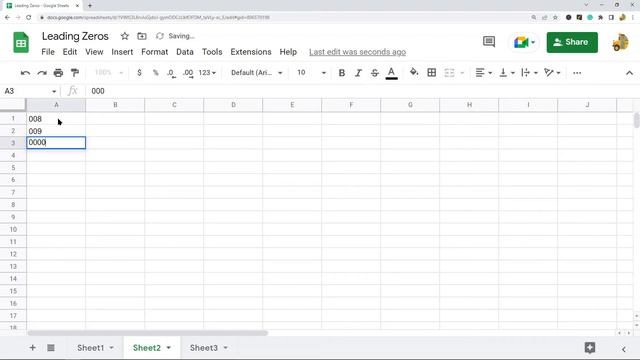Switch to the Sheet3 tab

pos(204,348)
